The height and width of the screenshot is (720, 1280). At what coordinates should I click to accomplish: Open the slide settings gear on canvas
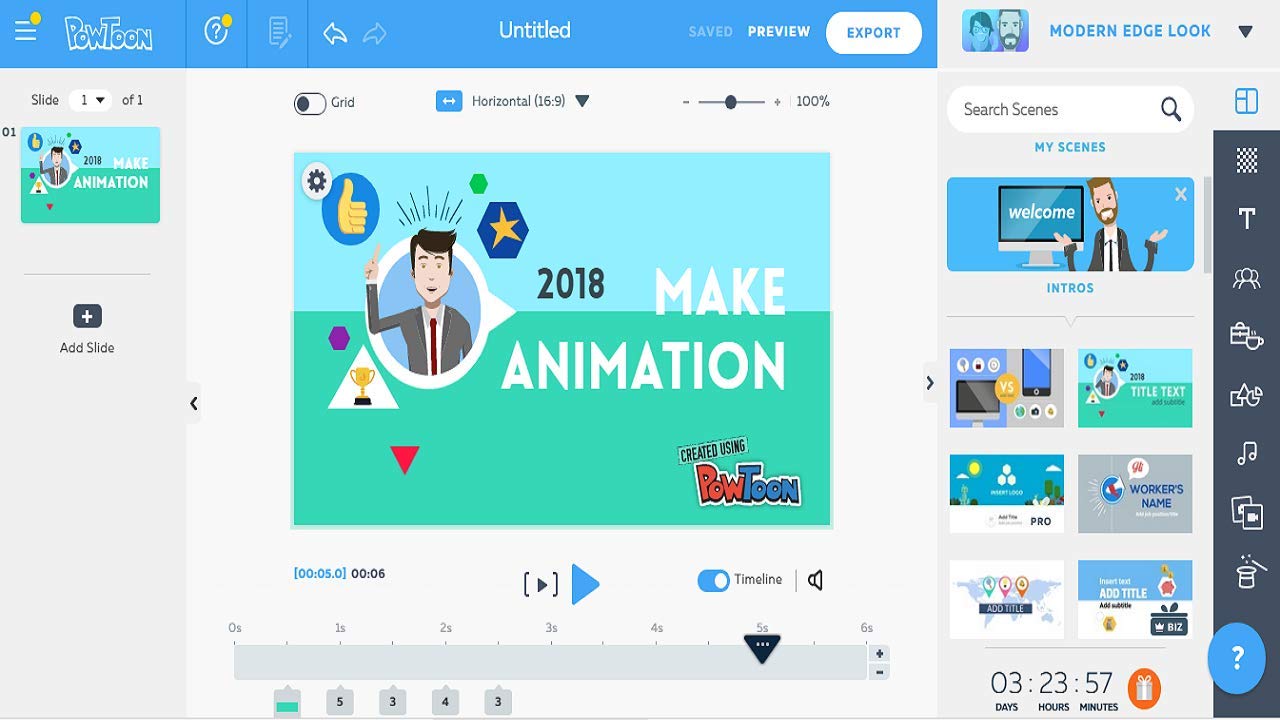(317, 182)
